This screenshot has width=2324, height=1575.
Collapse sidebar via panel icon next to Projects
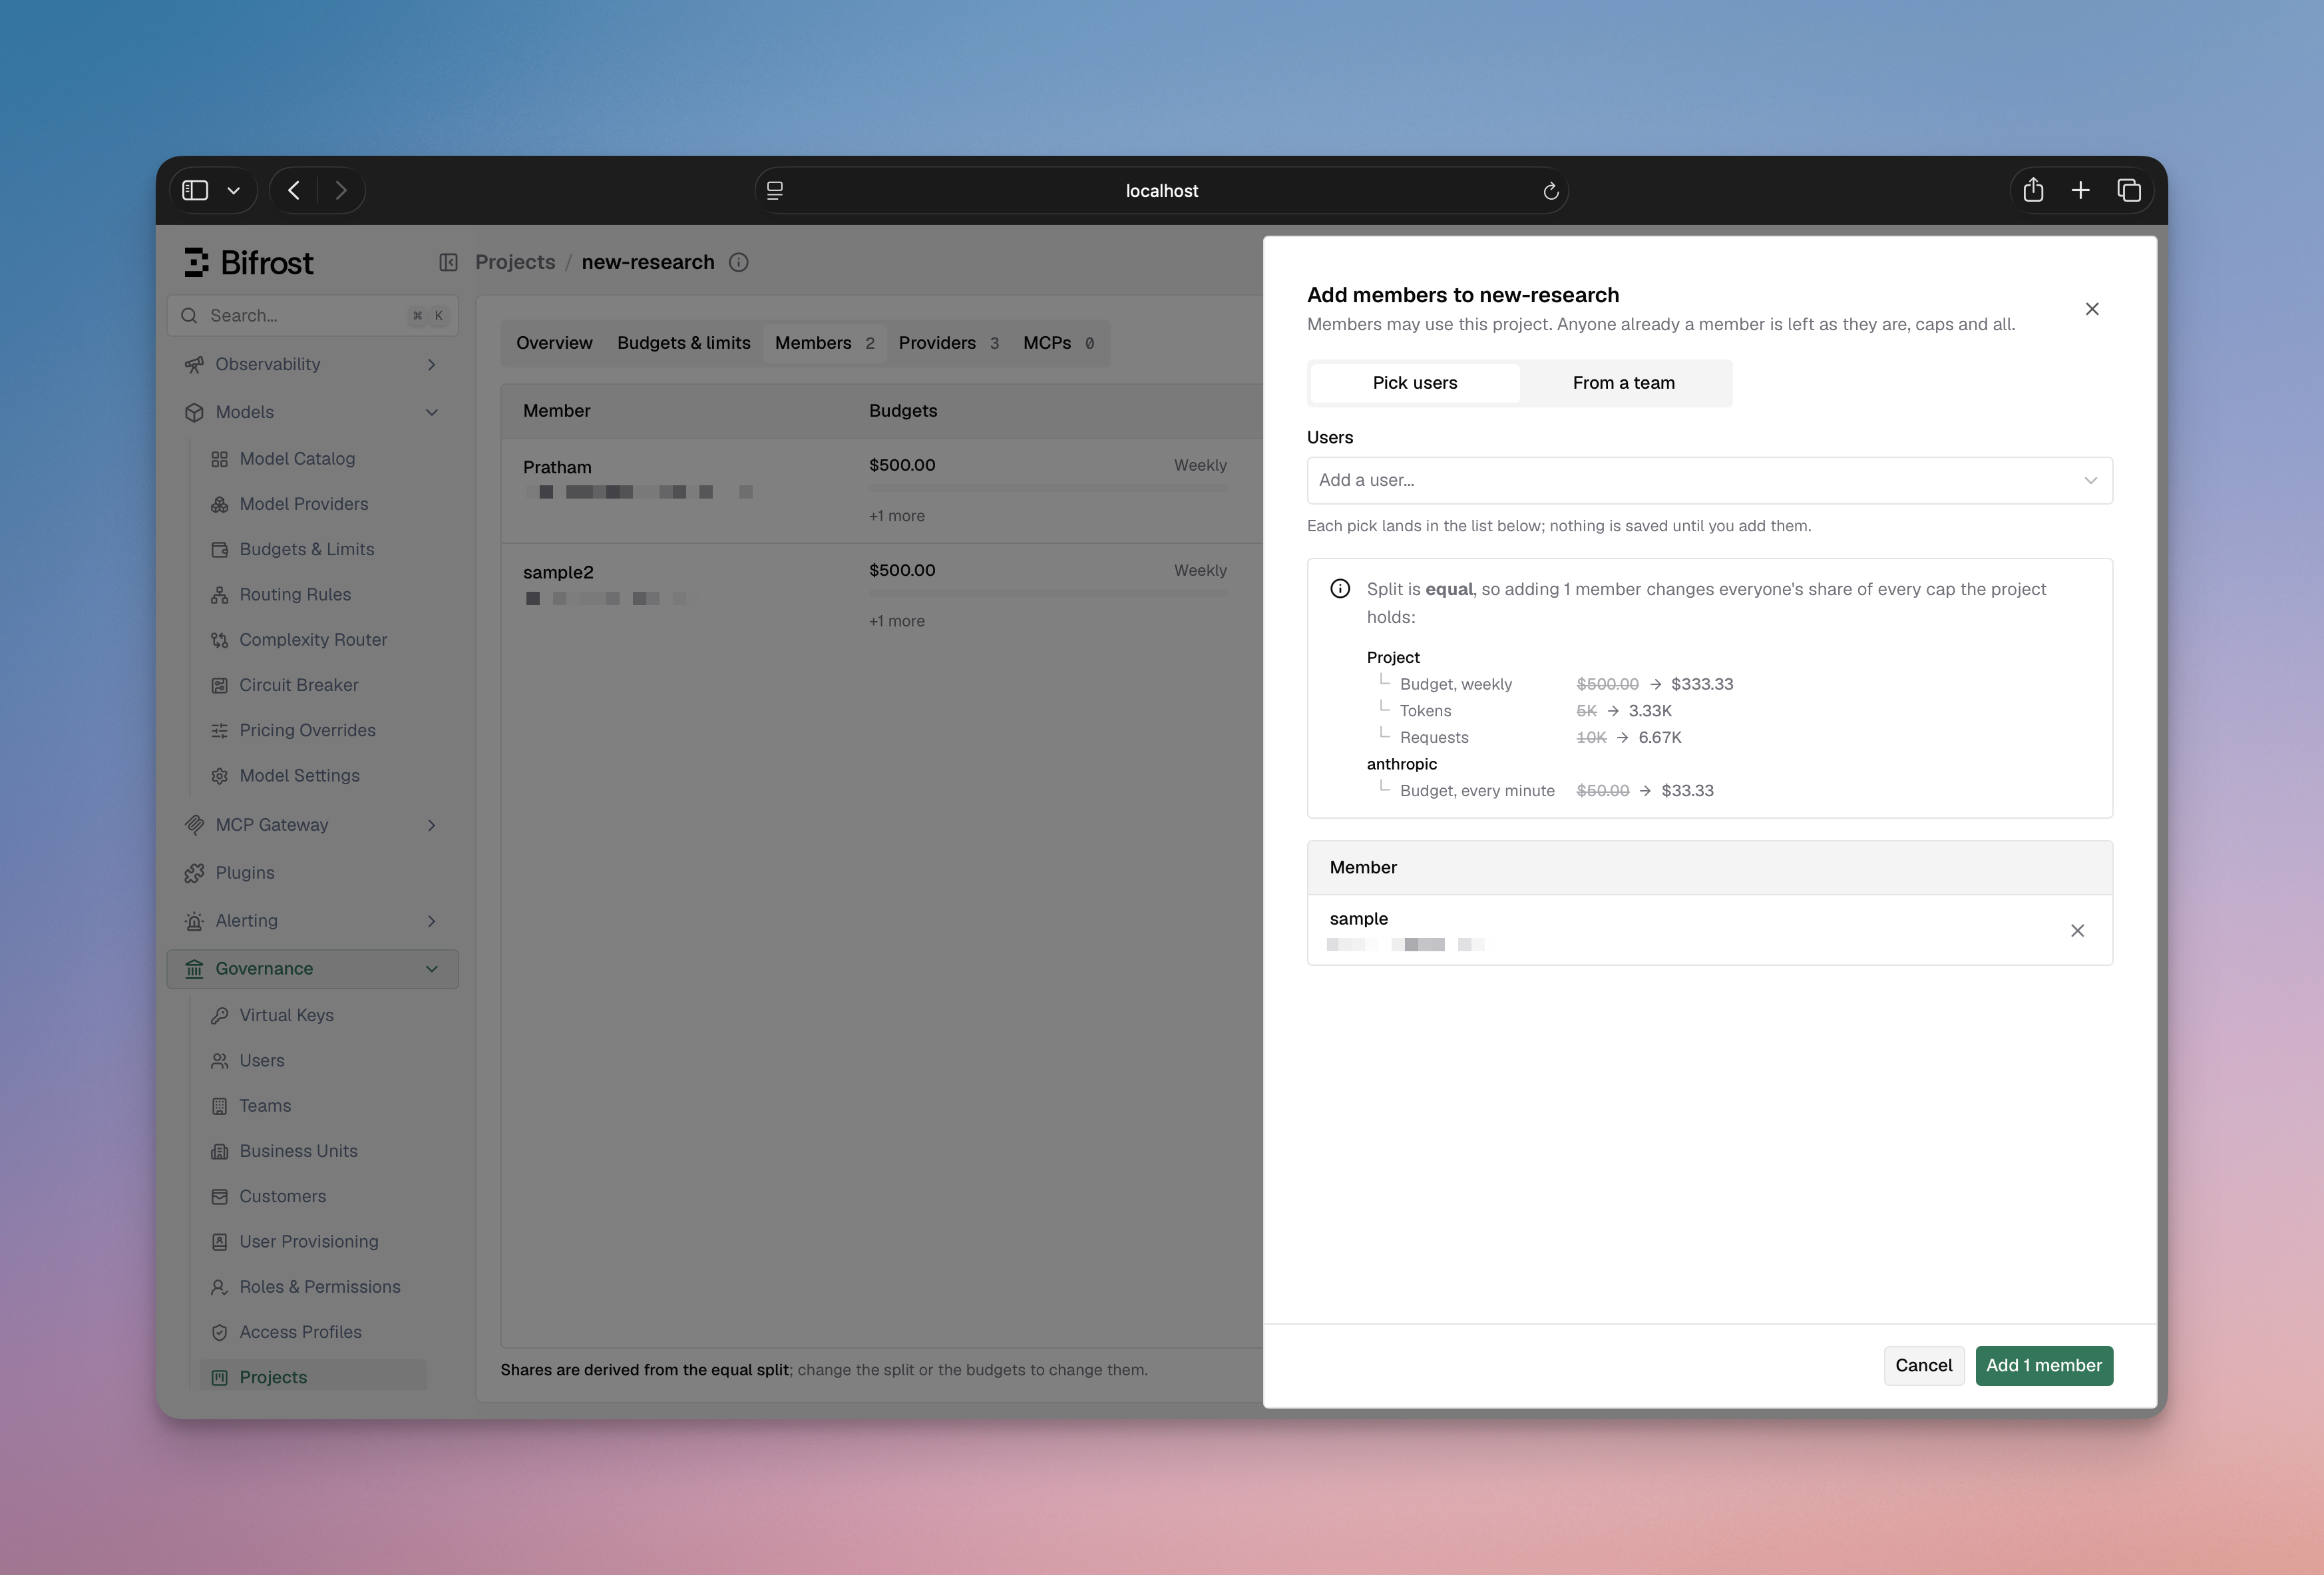point(449,262)
